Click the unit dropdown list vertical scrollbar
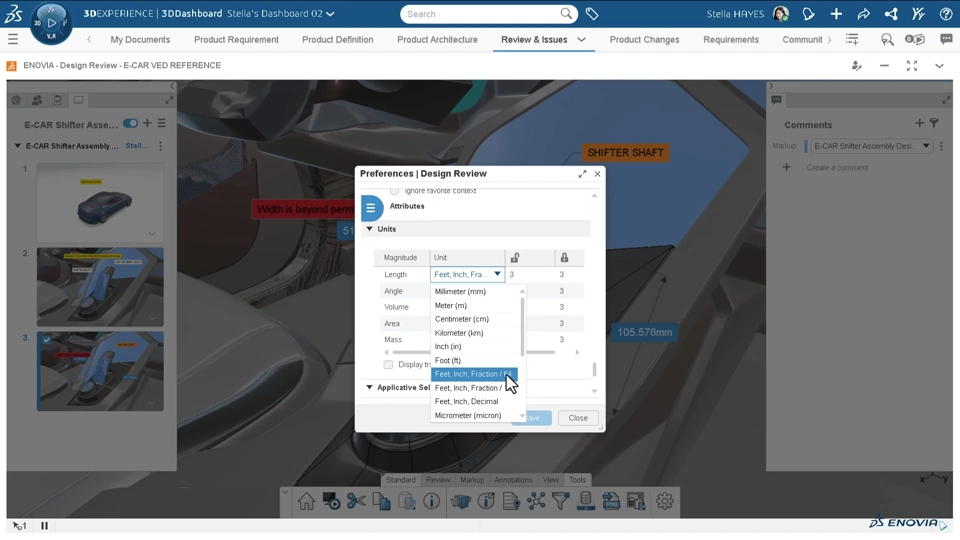 click(x=522, y=327)
